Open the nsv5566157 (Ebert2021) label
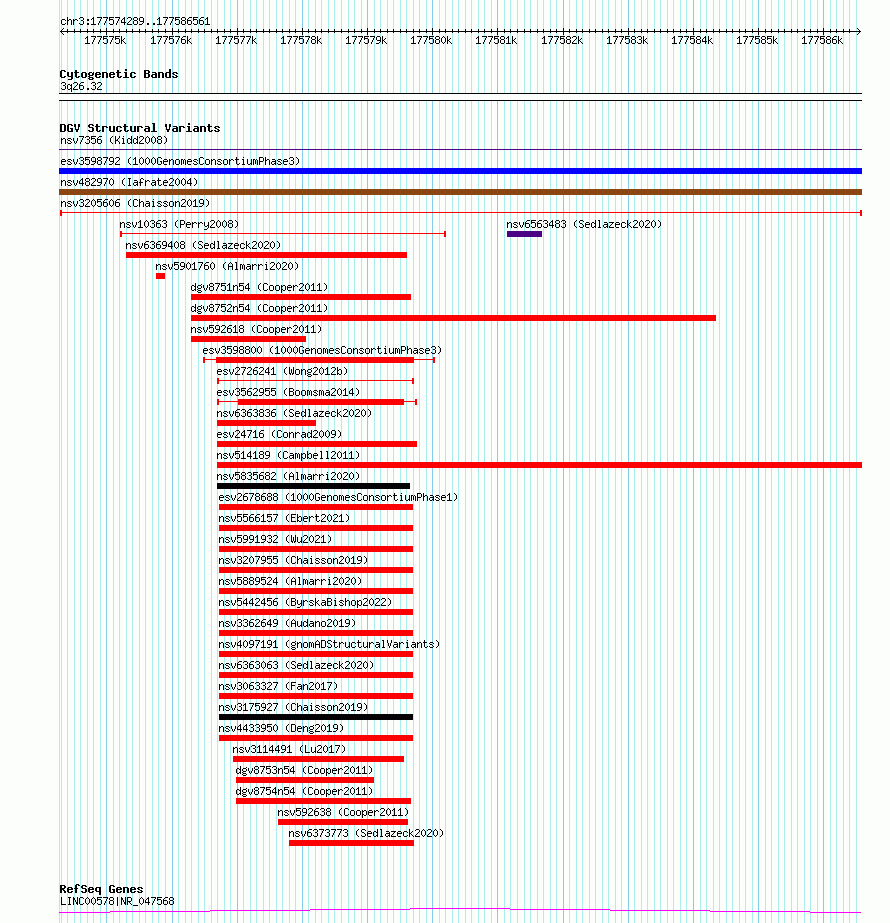890x923 pixels. [284, 519]
